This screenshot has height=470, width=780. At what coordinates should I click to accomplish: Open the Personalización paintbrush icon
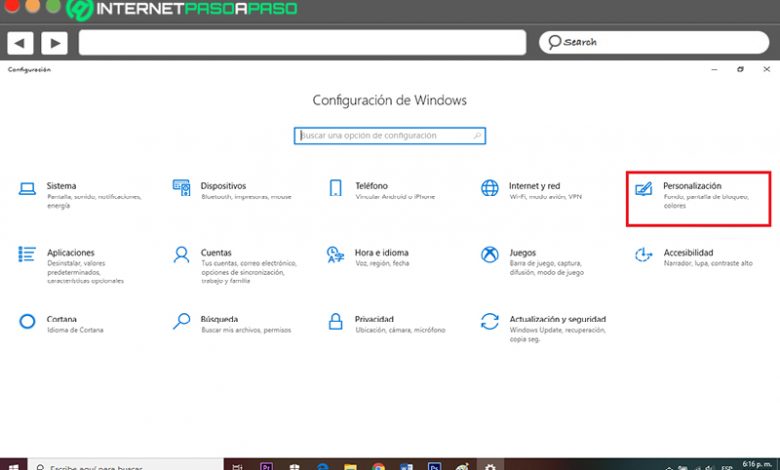click(644, 188)
